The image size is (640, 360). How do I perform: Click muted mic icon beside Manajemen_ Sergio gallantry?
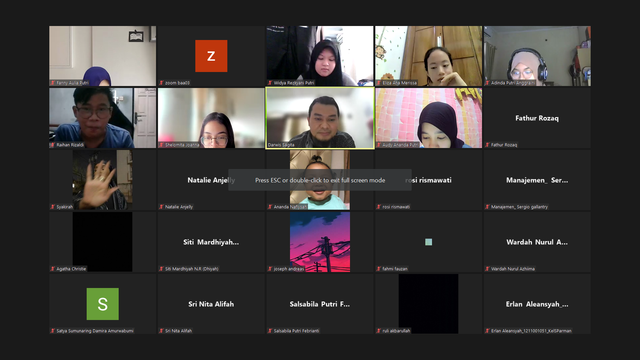click(x=487, y=207)
